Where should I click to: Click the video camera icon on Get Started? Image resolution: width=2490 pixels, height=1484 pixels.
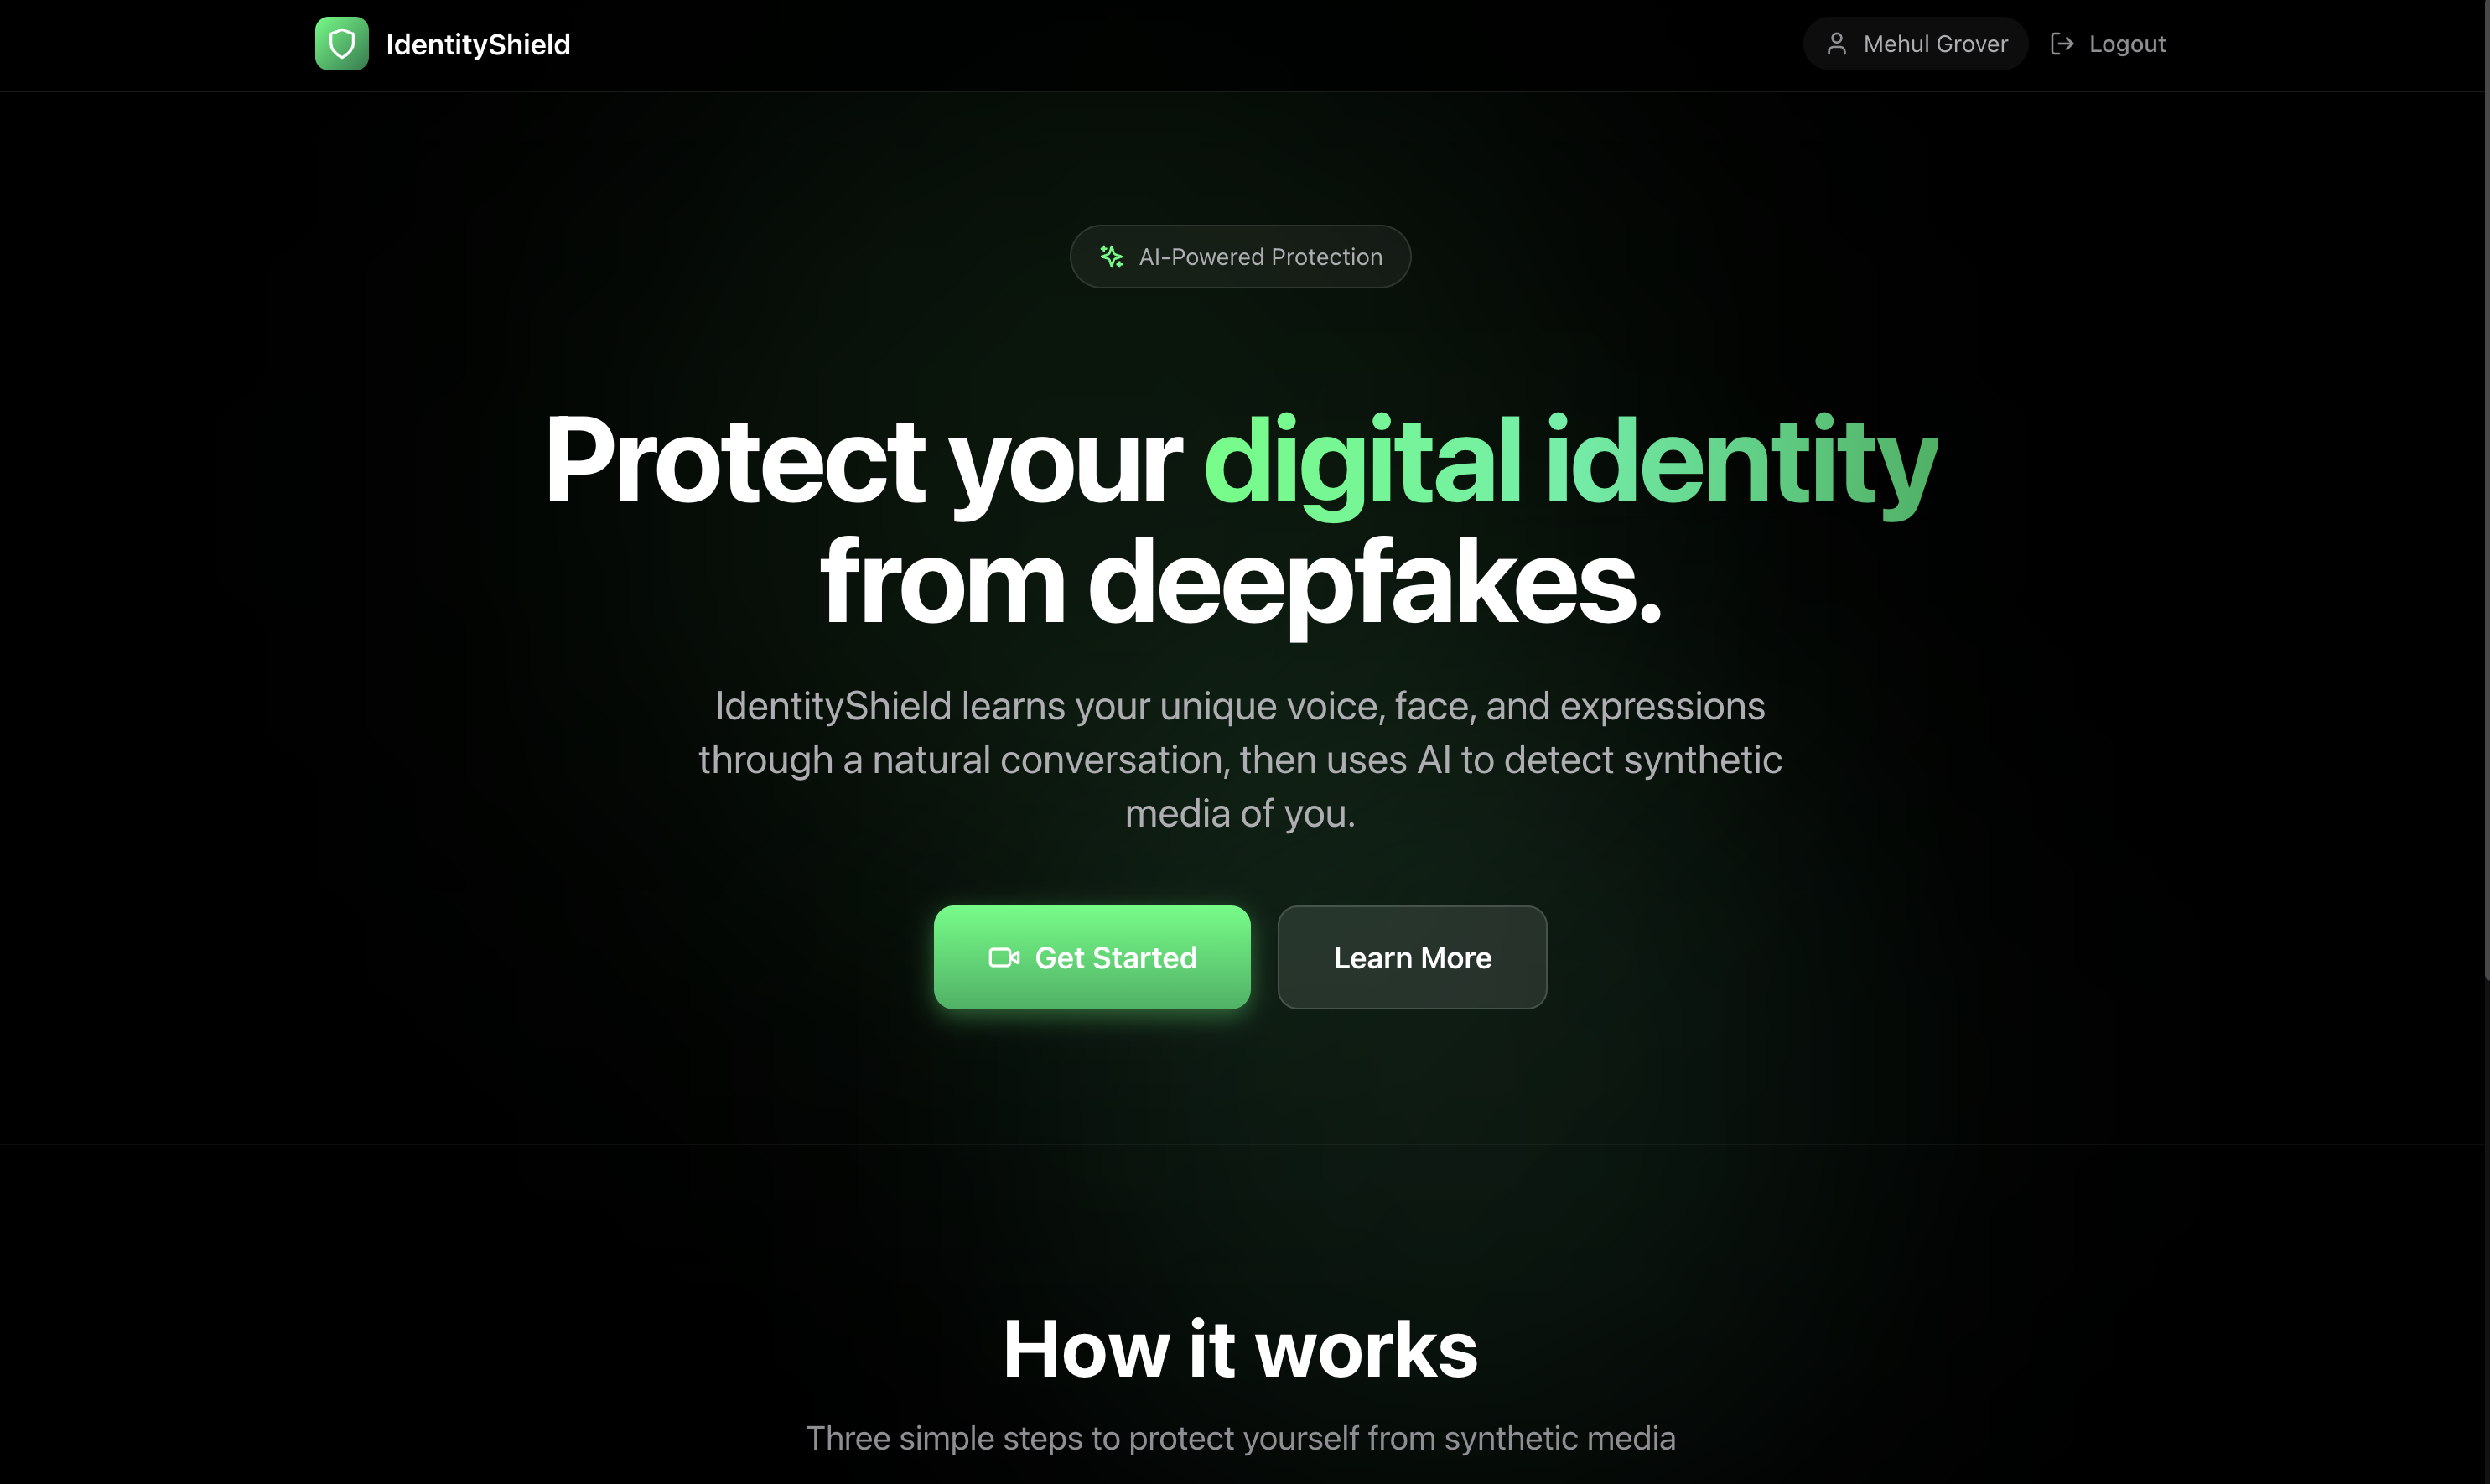coord(1004,958)
